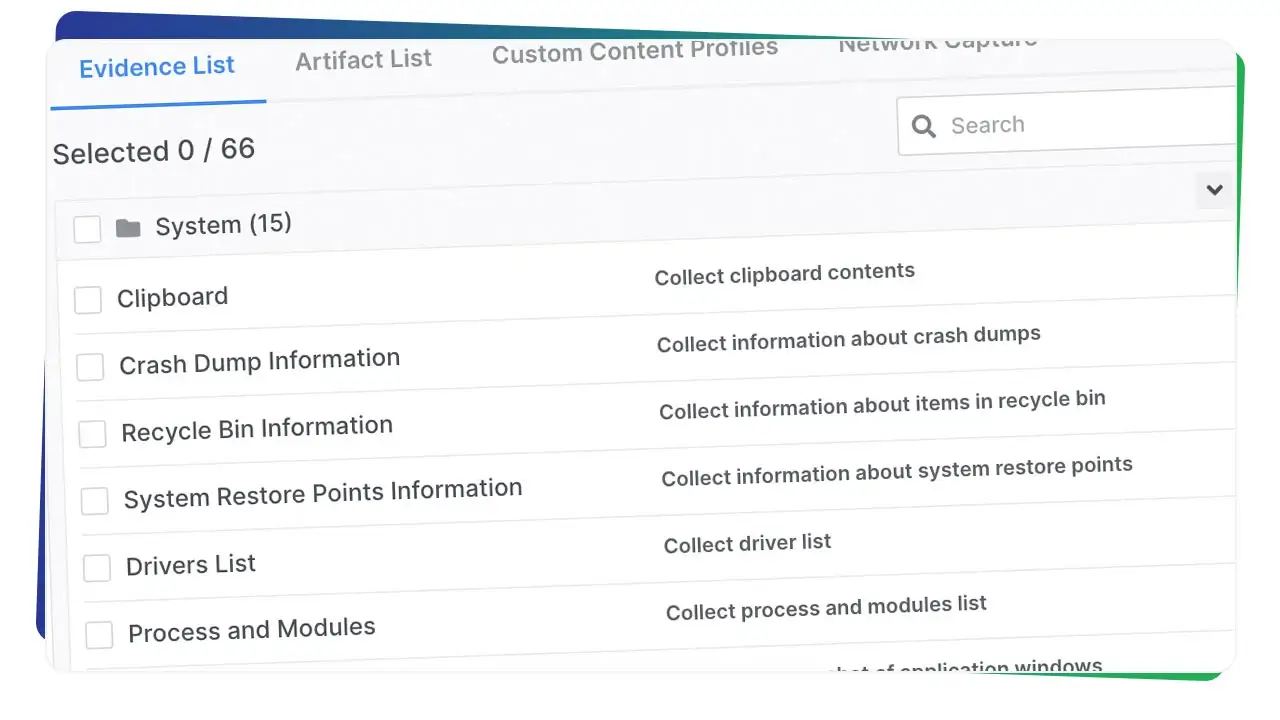1280x720 pixels.
Task: Click the Process and Modules label
Action: [x=252, y=631]
